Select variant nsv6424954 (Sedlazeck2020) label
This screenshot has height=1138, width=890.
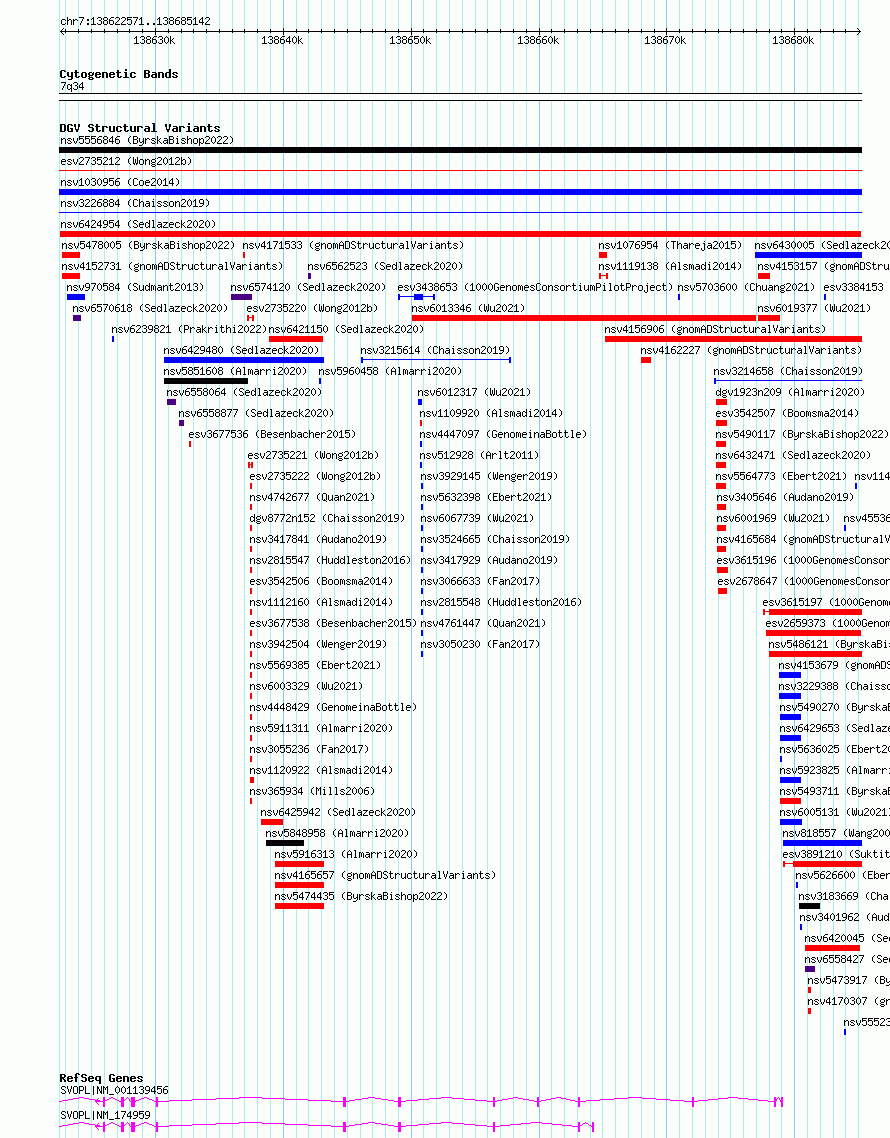[x=138, y=224]
